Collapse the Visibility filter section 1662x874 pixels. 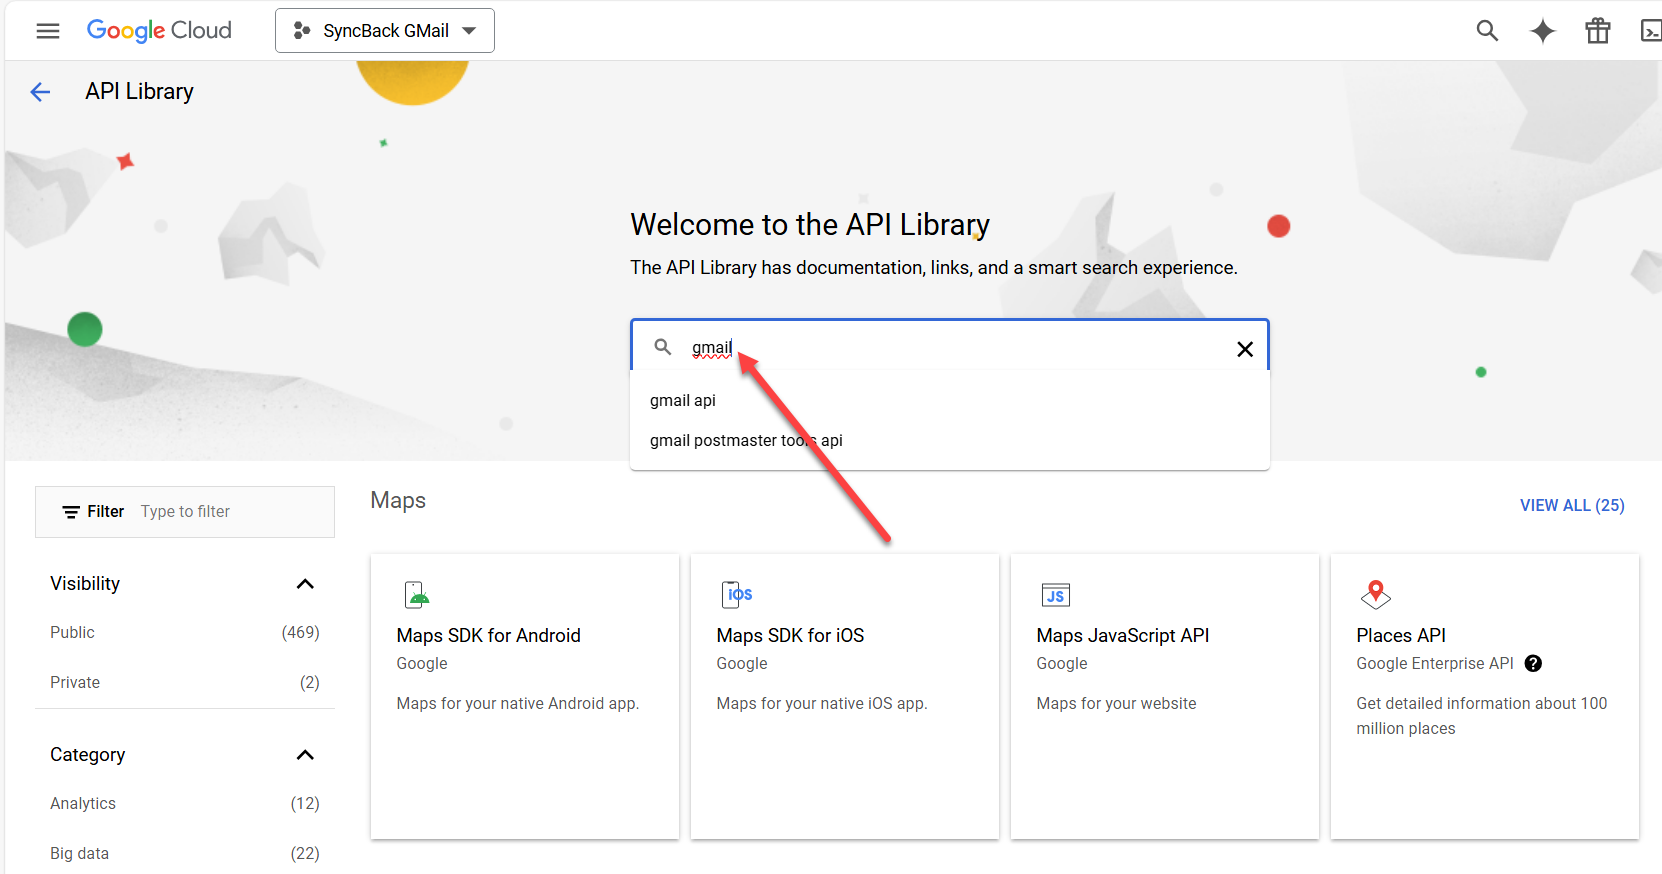click(305, 584)
